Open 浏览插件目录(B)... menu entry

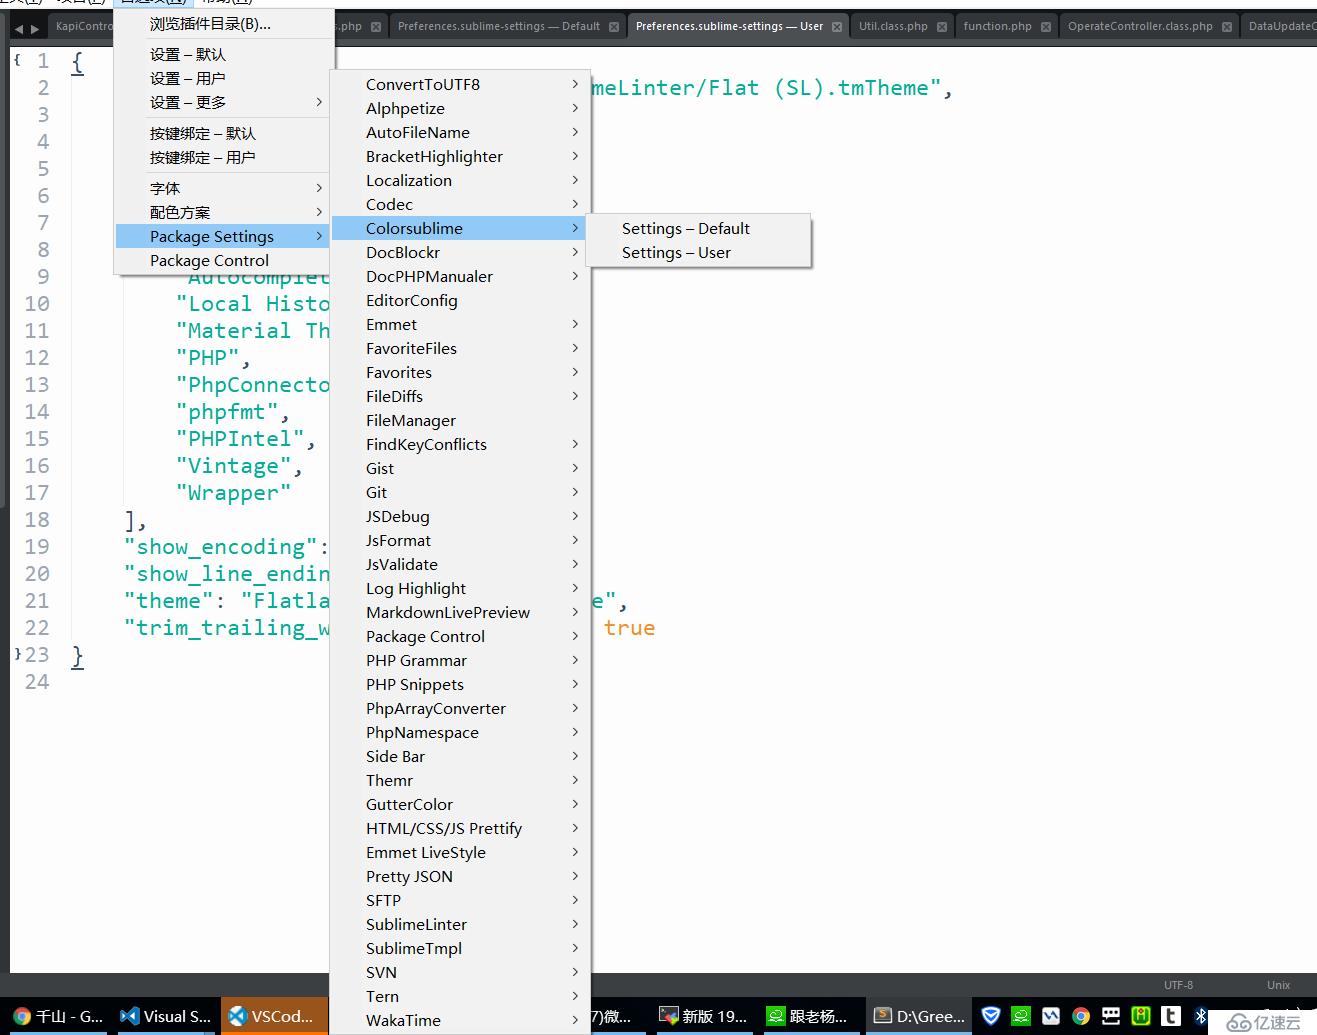click(224, 24)
